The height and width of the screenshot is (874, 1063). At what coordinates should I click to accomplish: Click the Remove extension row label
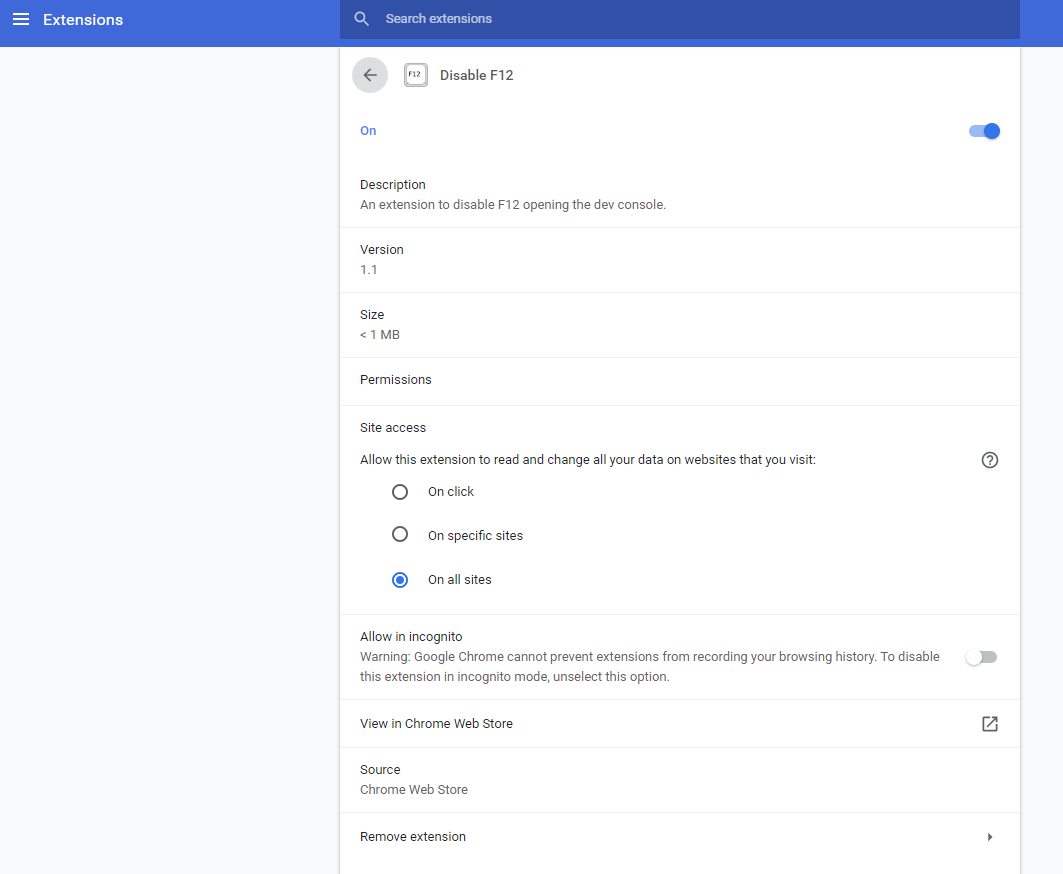[412, 837]
